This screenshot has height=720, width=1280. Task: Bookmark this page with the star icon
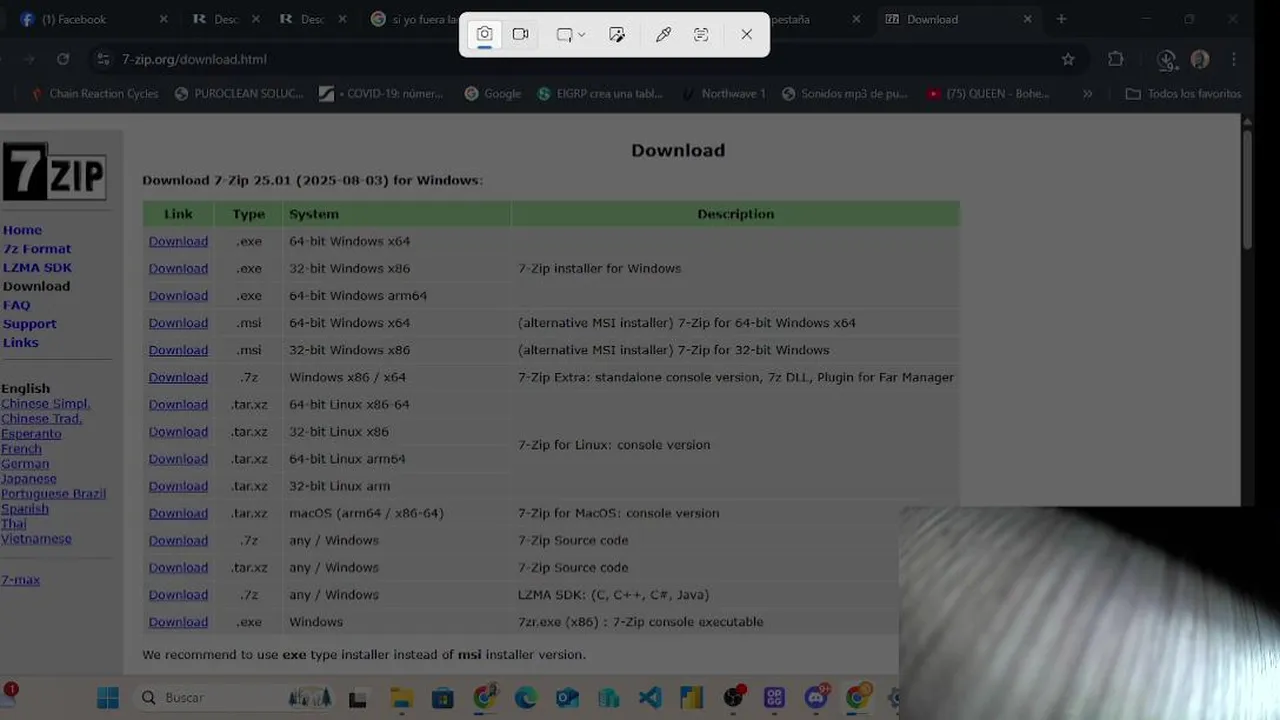pyautogui.click(x=1068, y=59)
